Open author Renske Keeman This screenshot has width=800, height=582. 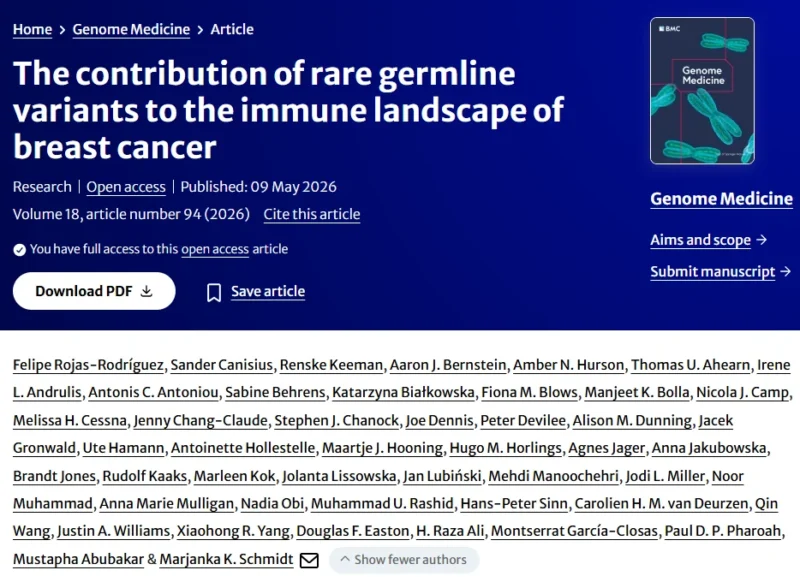(331, 365)
